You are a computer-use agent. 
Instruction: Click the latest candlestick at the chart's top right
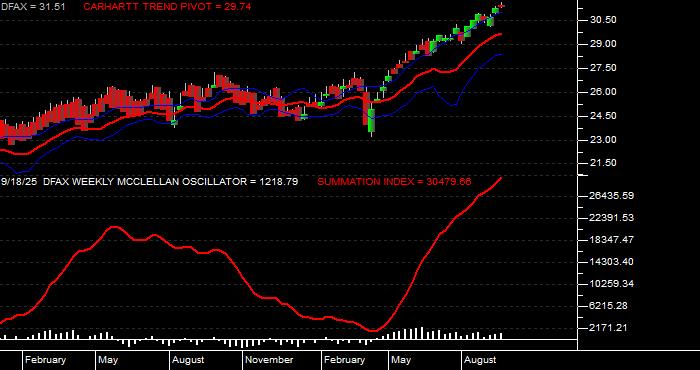click(x=502, y=5)
